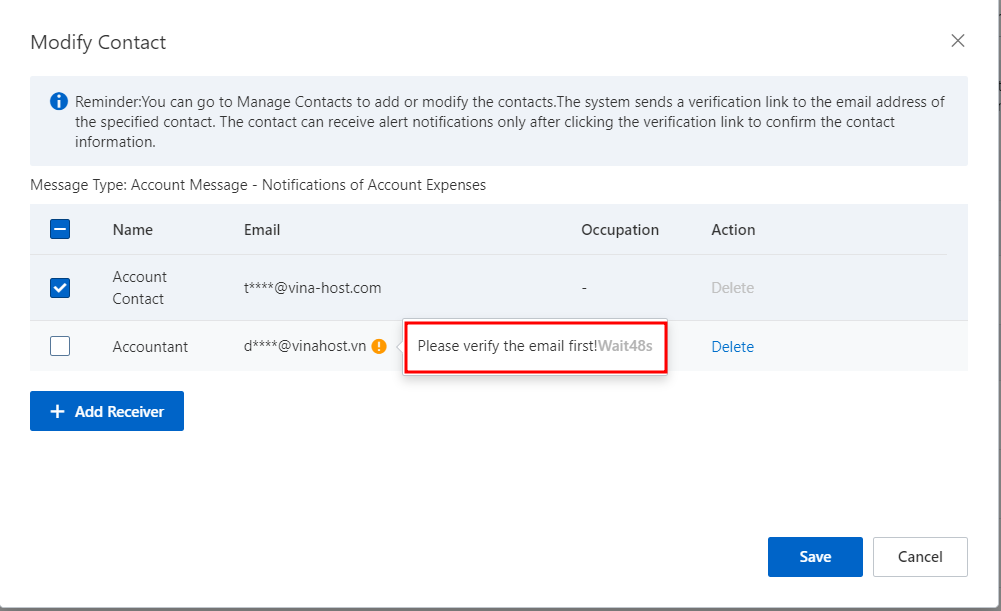Viewport: 1001px width, 611px height.
Task: Cancel the contact modification
Action: pyautogui.click(x=920, y=557)
